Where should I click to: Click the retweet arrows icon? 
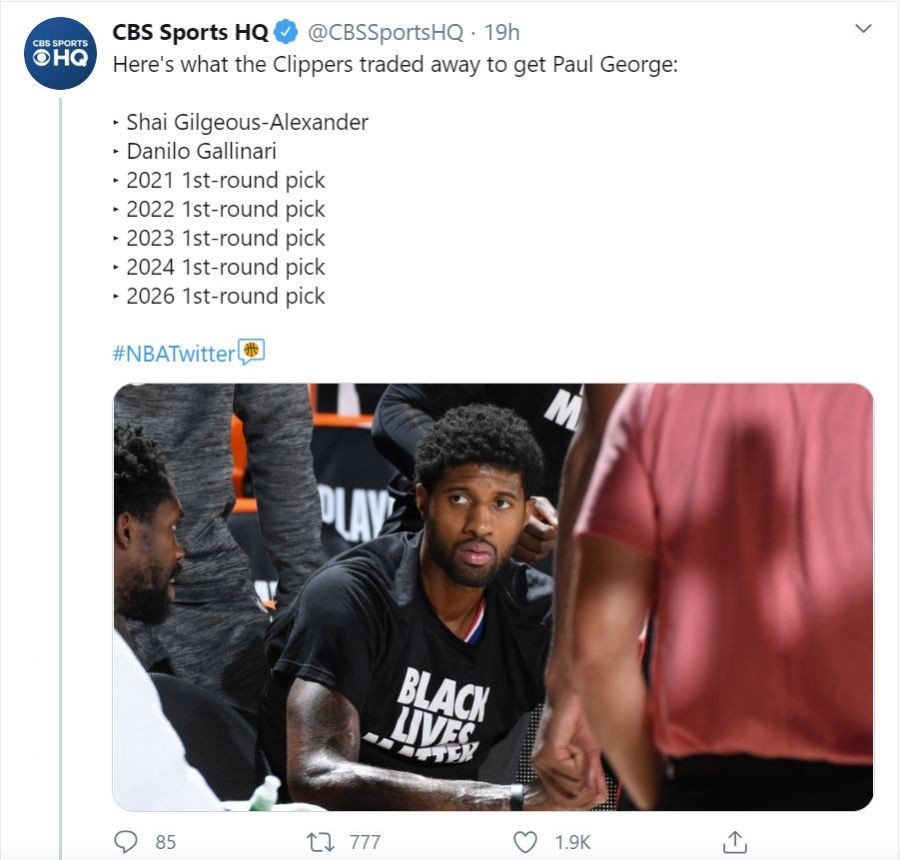point(320,842)
